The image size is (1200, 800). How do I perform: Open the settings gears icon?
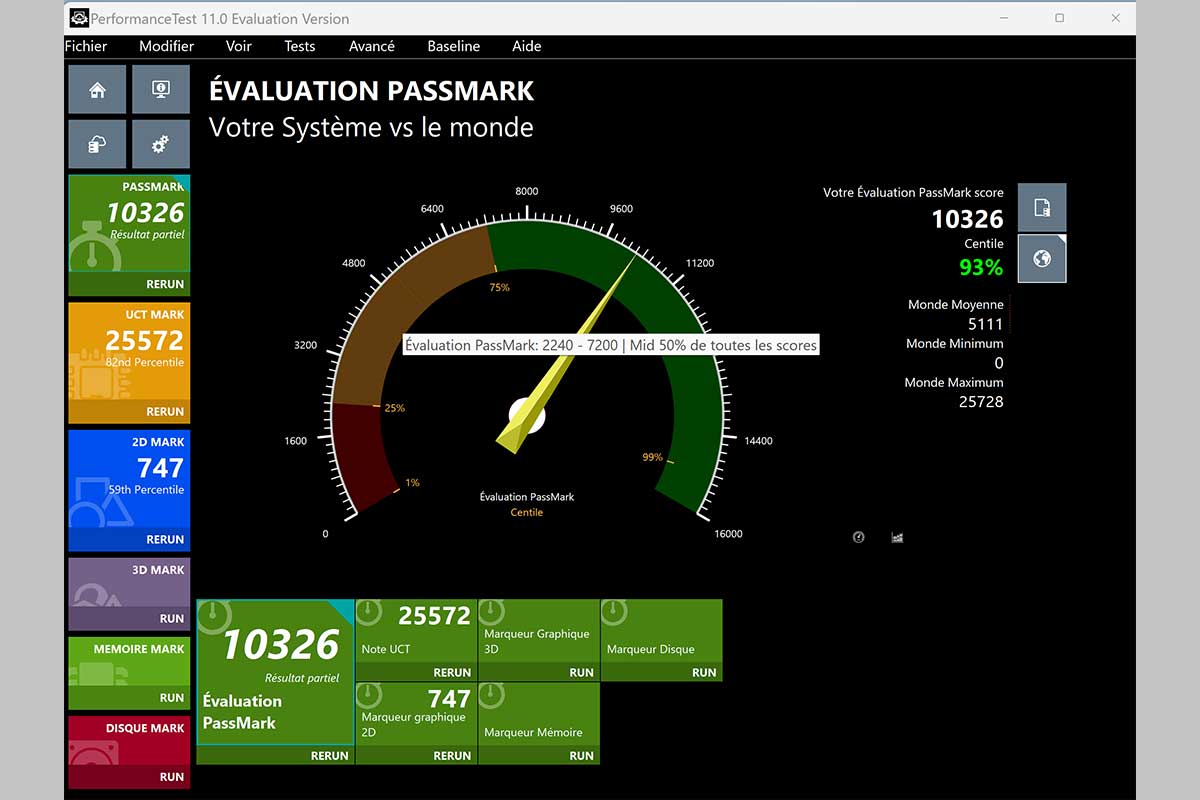(x=160, y=145)
